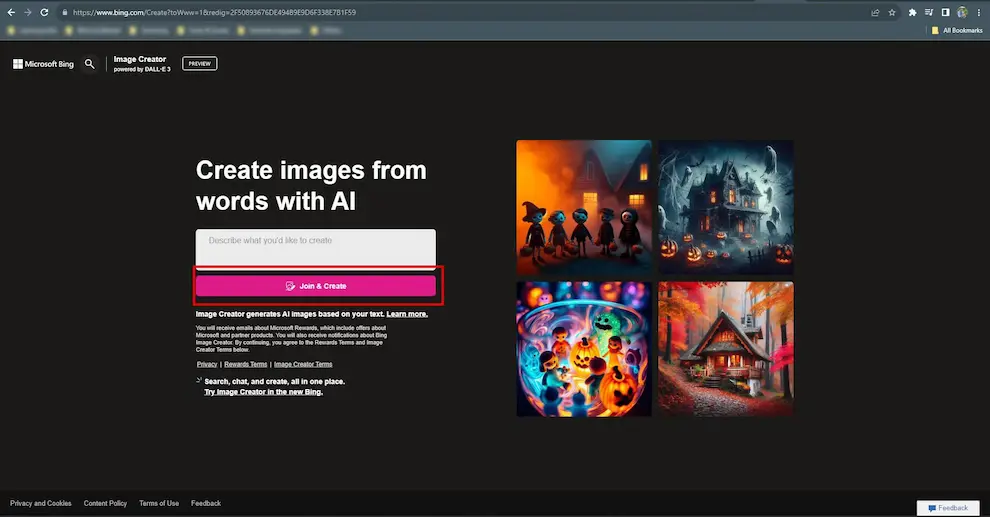The image size is (990, 517).
Task: Select the haunted house sample image
Action: point(726,207)
